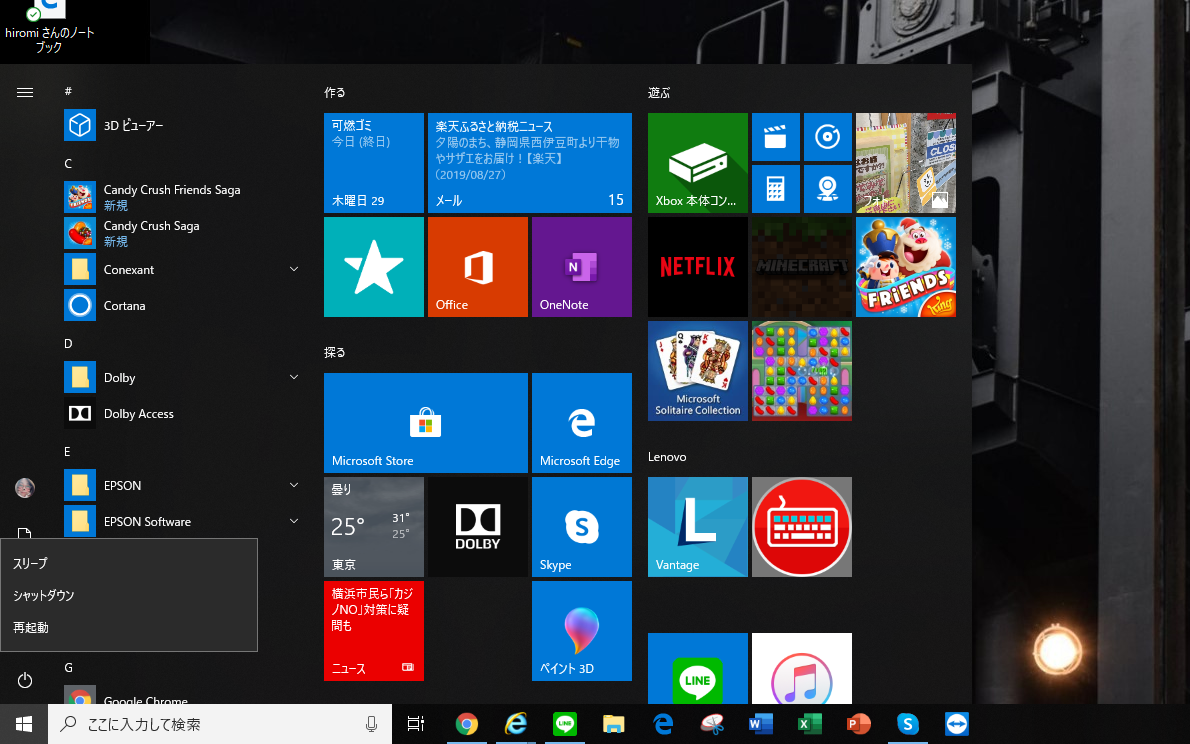Screen dimensions: 1190x744
Task: Open the Xbox 本体コン... tile
Action: click(x=697, y=162)
